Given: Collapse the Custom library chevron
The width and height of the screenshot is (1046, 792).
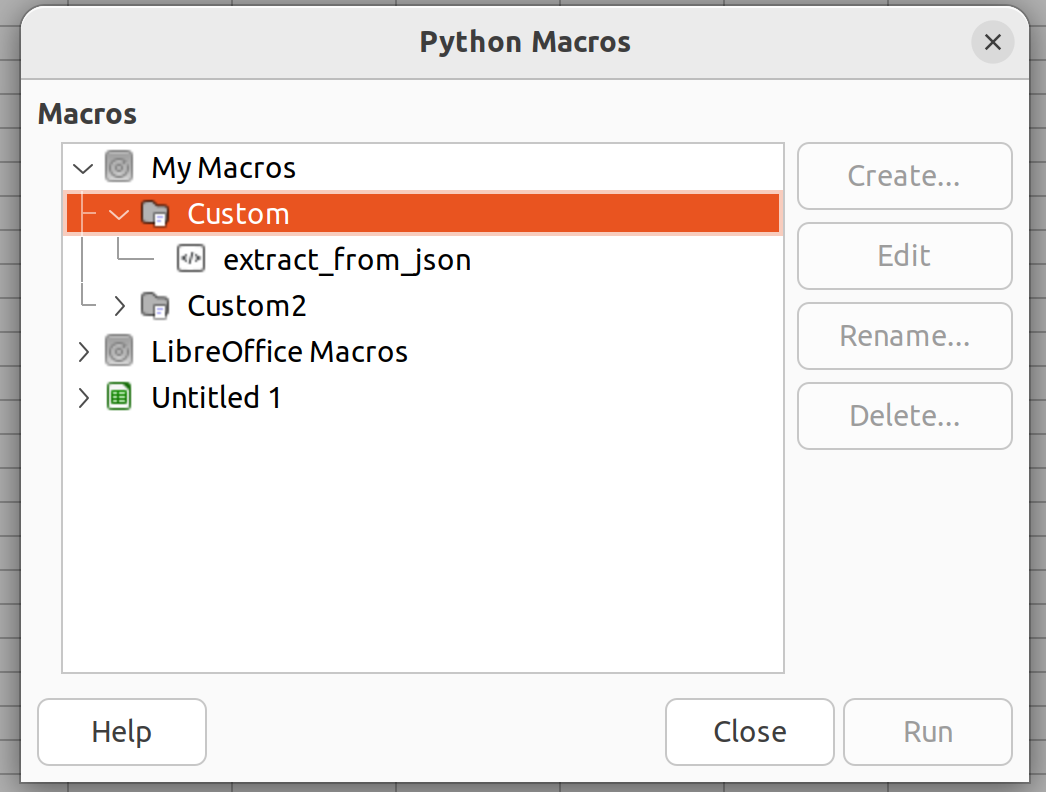Looking at the screenshot, I should click(x=119, y=214).
